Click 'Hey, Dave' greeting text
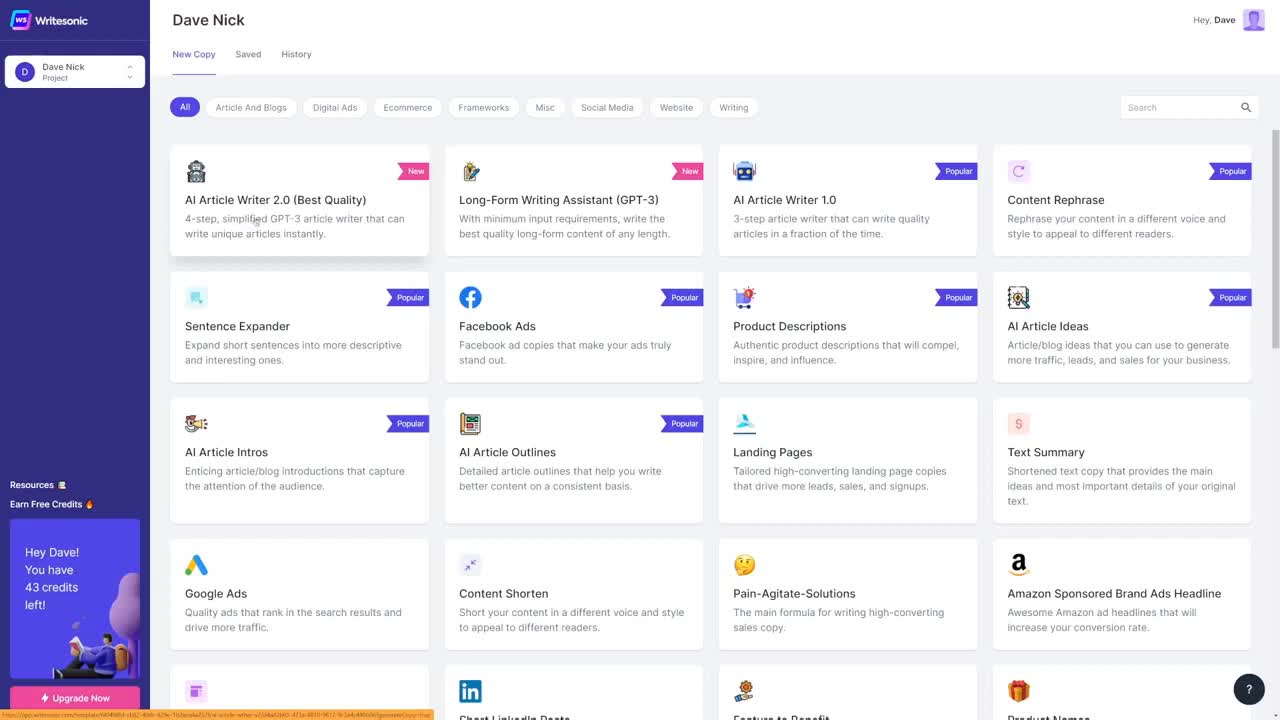Viewport: 1280px width, 720px height. pos(1214,20)
